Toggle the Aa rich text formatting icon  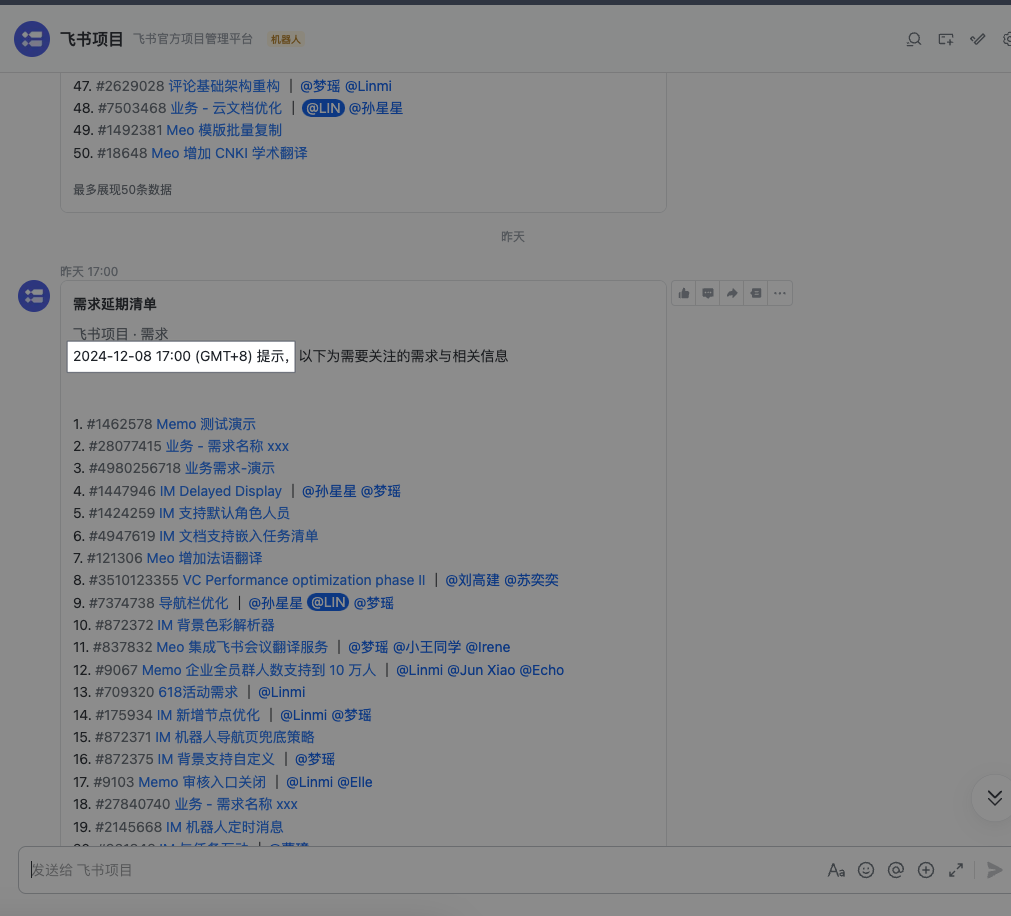836,870
